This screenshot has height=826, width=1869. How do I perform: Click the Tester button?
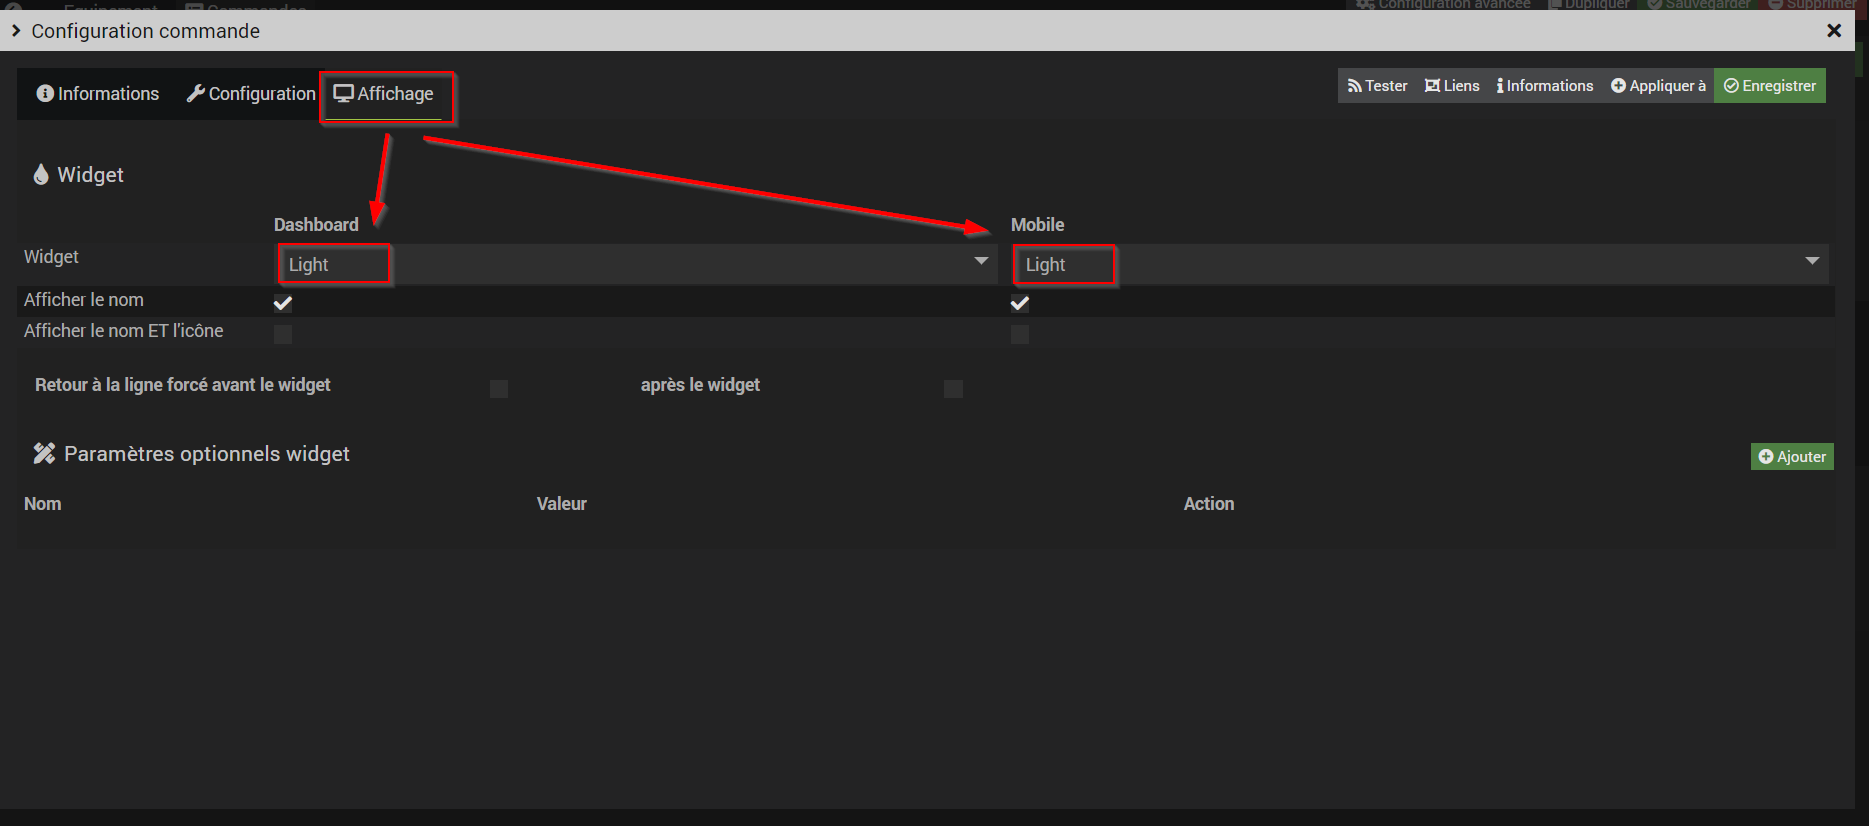coord(1377,86)
